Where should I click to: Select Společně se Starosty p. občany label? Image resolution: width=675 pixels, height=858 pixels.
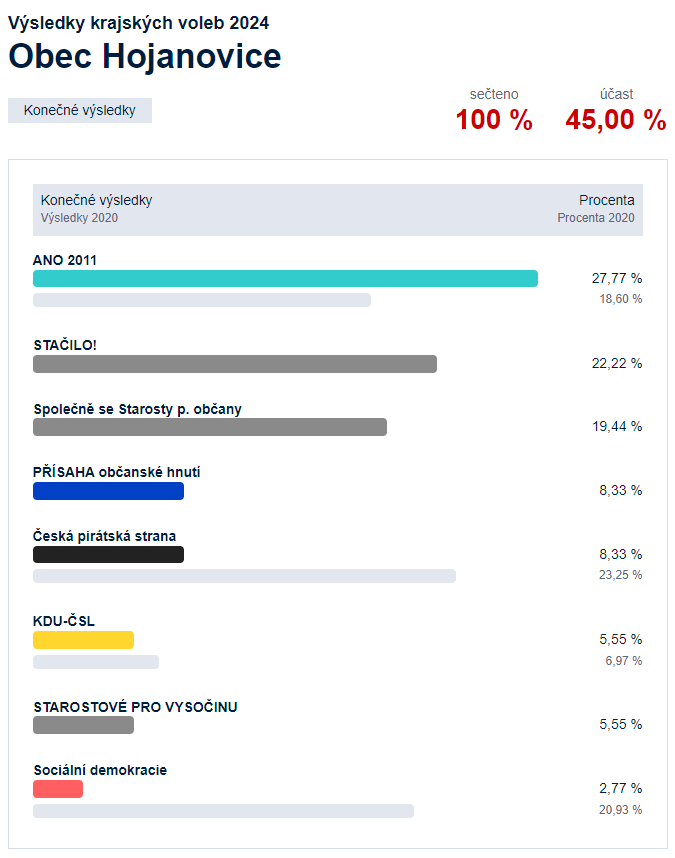(x=137, y=409)
